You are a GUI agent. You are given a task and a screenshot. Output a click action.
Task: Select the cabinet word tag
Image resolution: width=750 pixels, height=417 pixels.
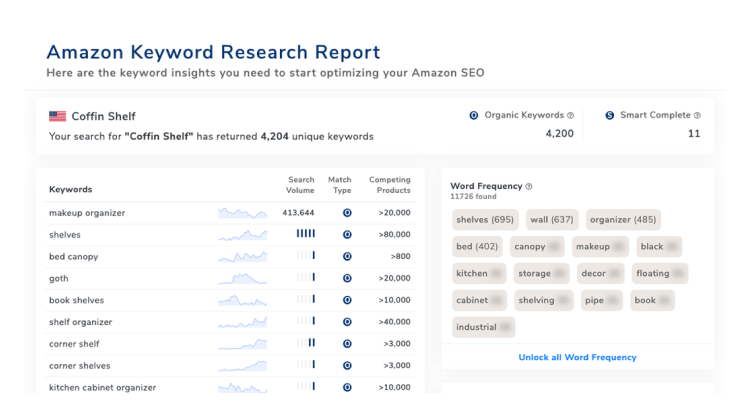(479, 300)
